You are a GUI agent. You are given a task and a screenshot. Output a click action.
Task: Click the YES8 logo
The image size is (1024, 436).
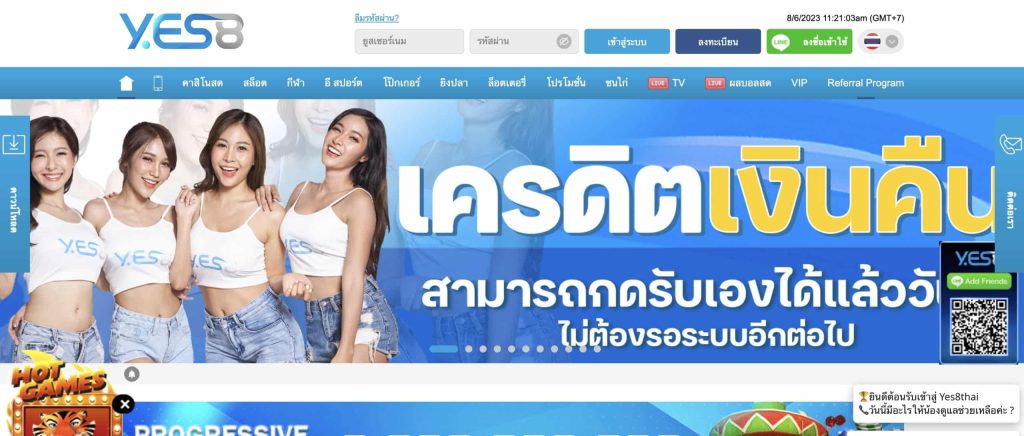pyautogui.click(x=182, y=31)
